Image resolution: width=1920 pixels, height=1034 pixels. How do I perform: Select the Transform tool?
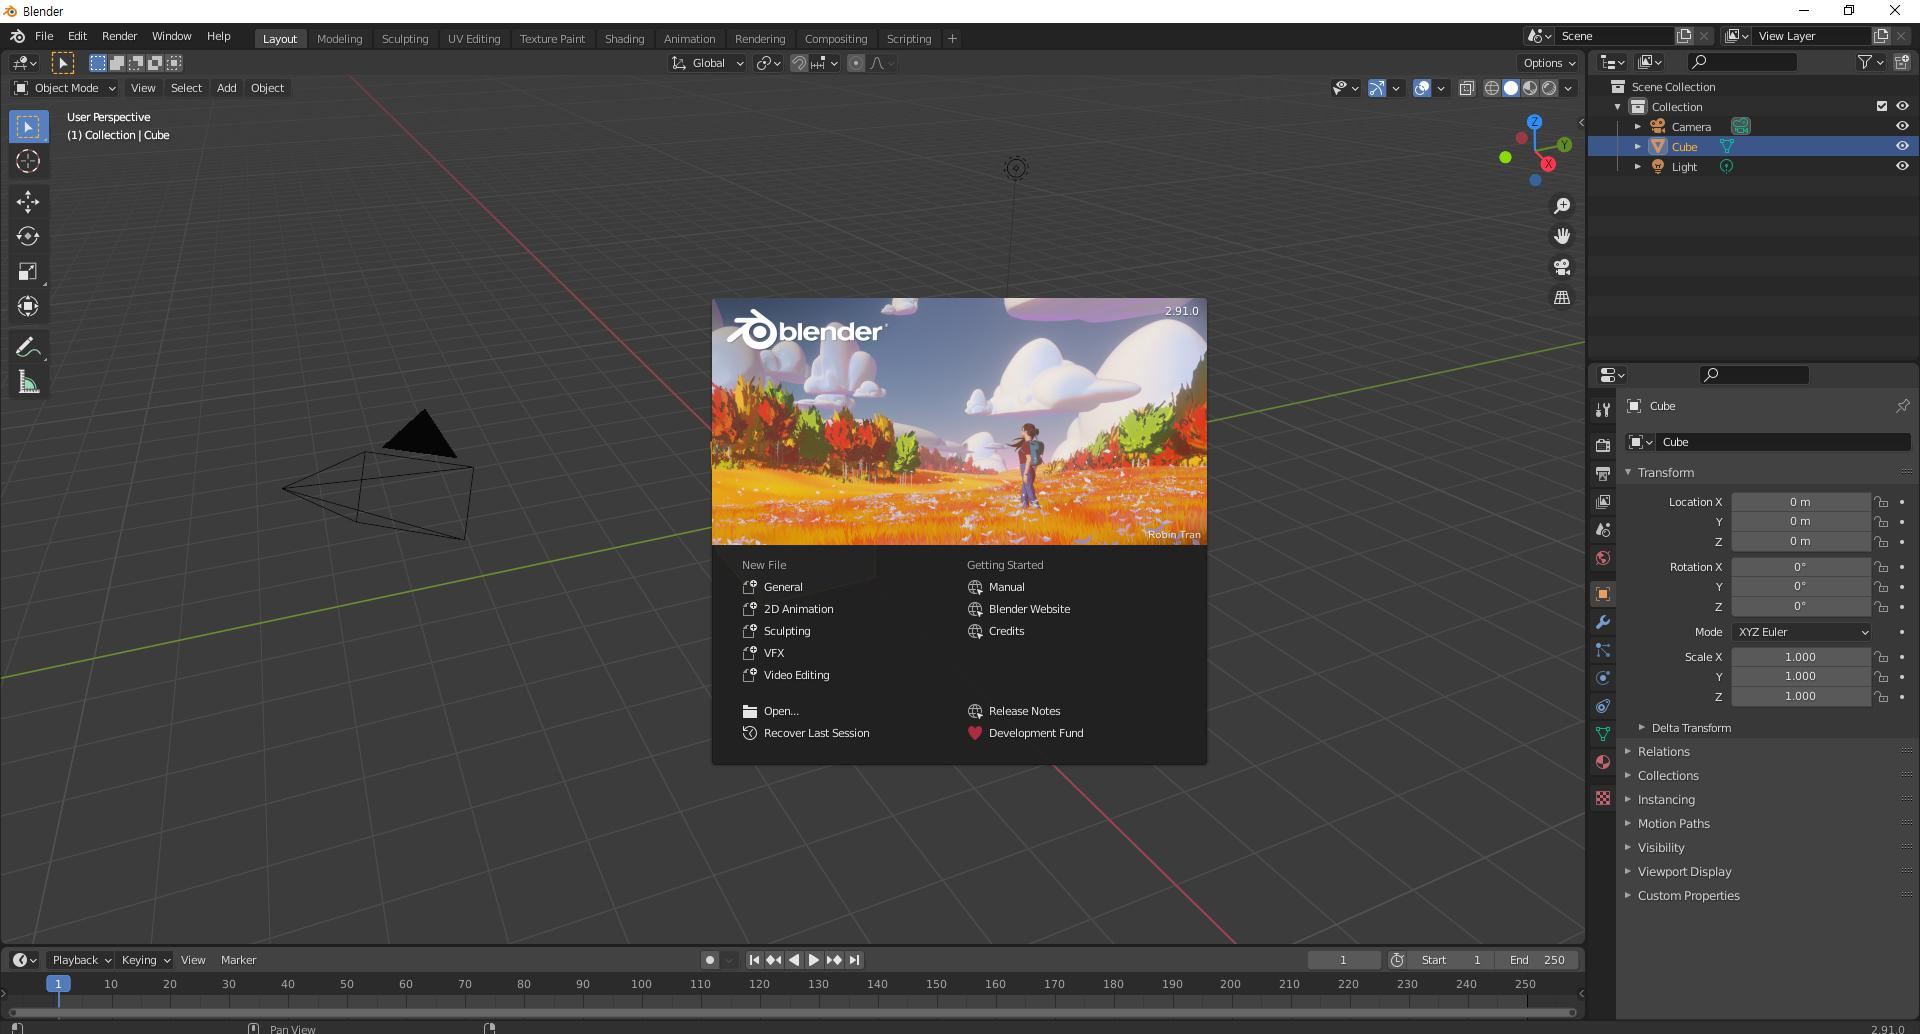coord(28,306)
